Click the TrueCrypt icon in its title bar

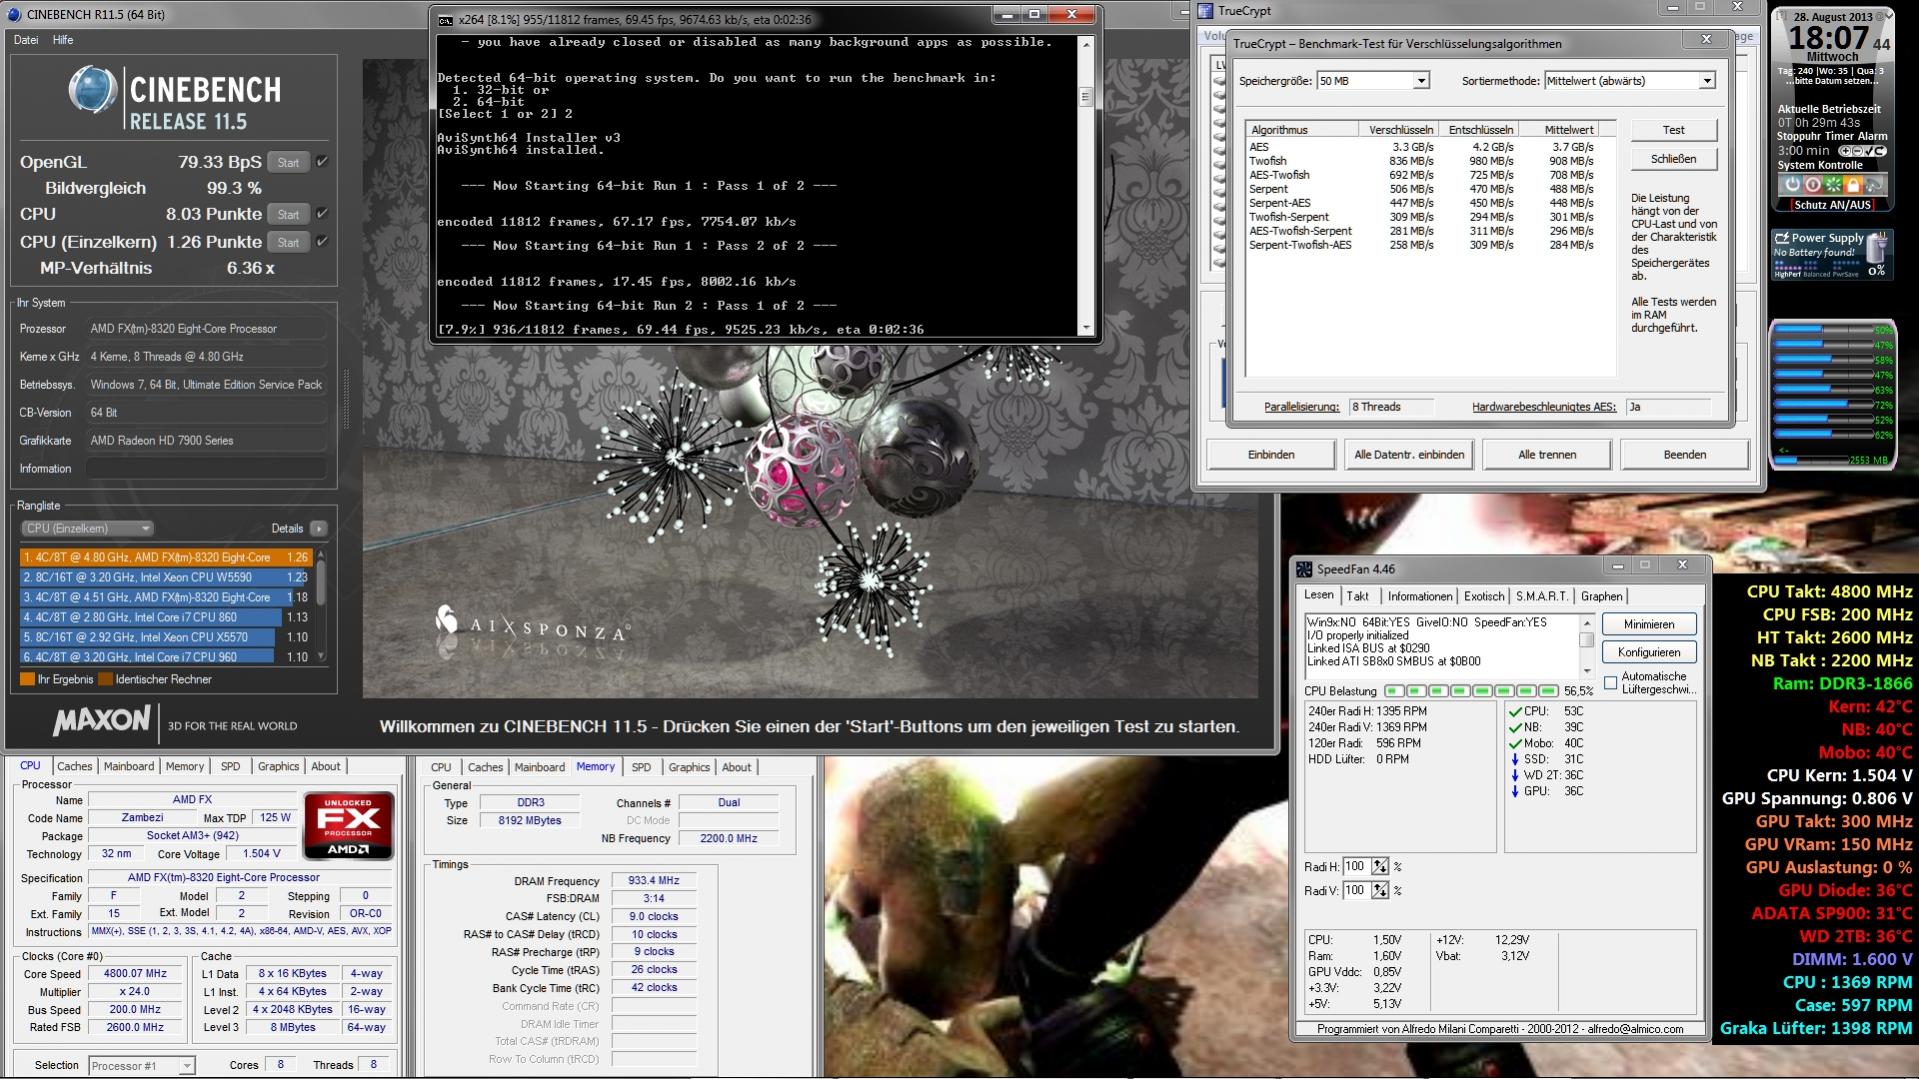pyautogui.click(x=1206, y=11)
